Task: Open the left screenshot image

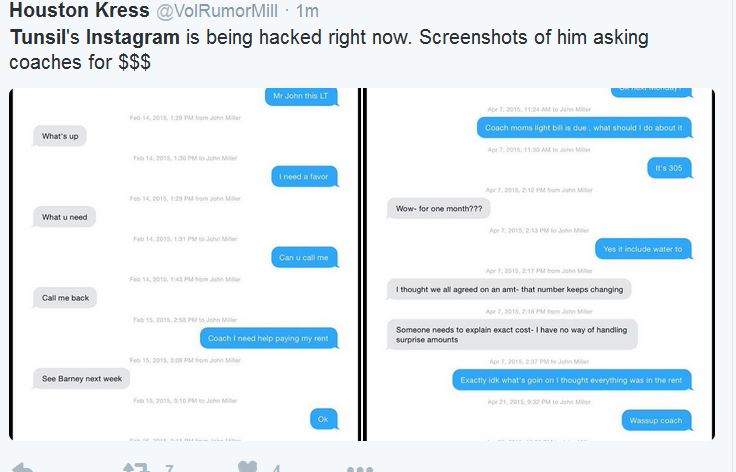Action: [x=185, y=264]
